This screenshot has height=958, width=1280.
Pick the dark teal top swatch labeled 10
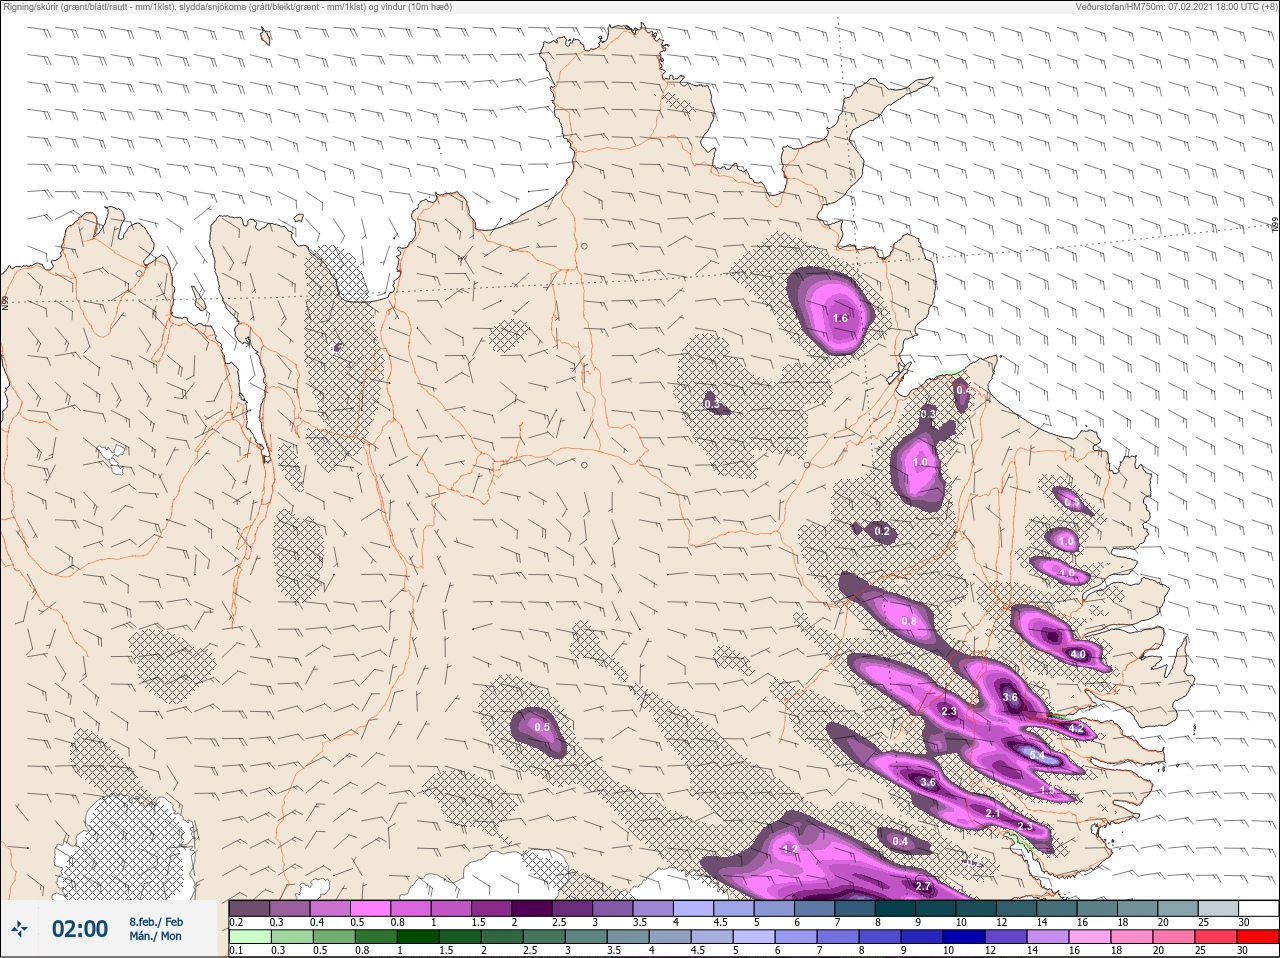pyautogui.click(x=978, y=908)
